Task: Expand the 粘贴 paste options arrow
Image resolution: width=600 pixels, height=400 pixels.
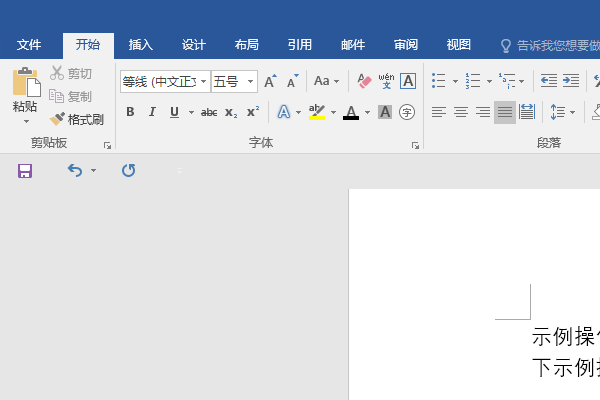Action: point(26,122)
